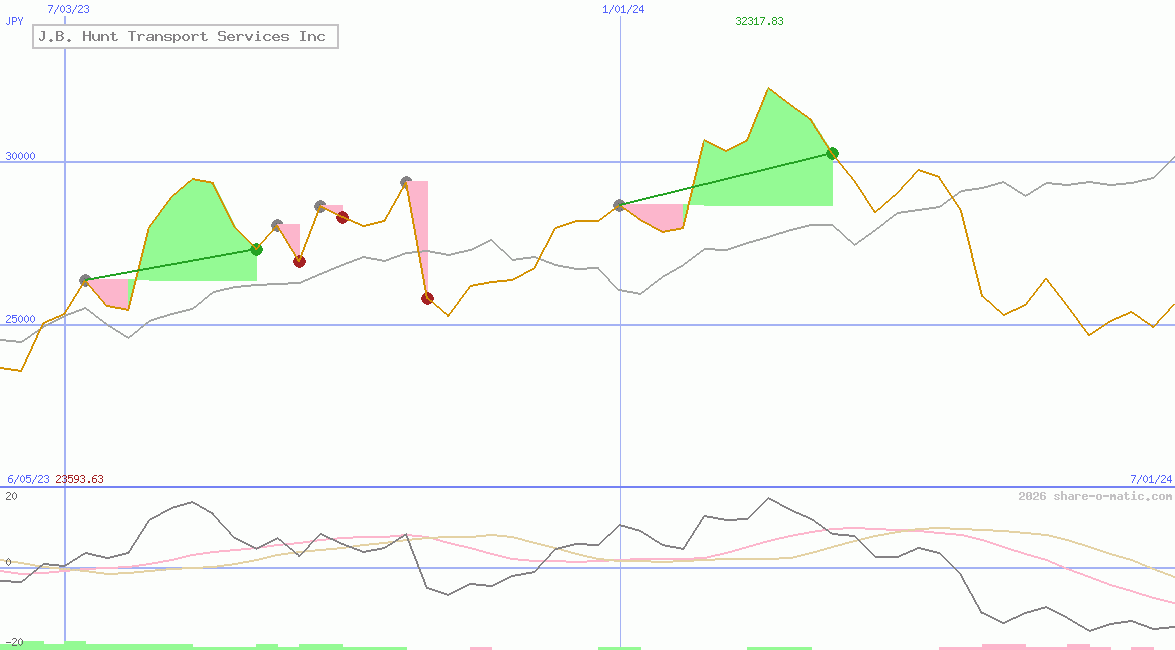1175x650 pixels.
Task: Click the lowest red stop marker below the tall pink bar
Action: [427, 298]
